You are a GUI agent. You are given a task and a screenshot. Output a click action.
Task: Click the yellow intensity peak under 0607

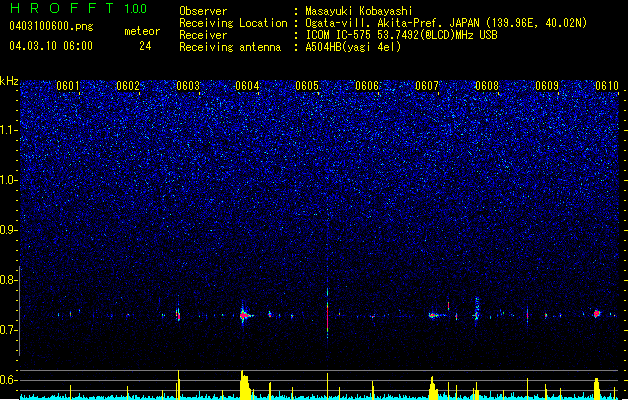pos(433,388)
